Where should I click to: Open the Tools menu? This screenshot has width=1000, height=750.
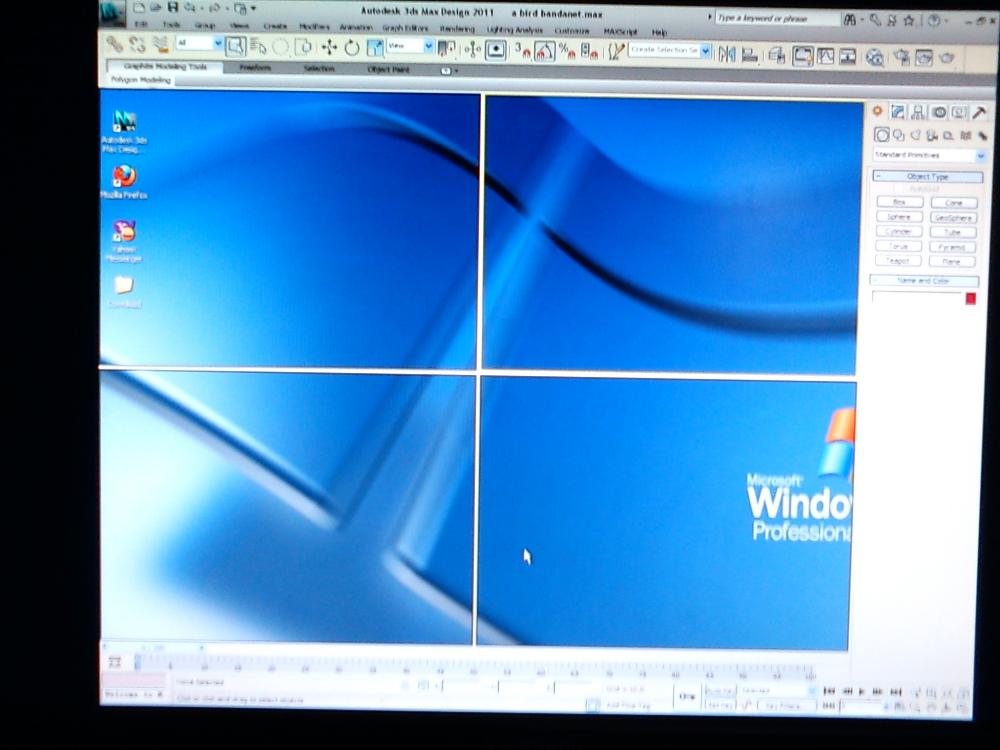tap(171, 25)
